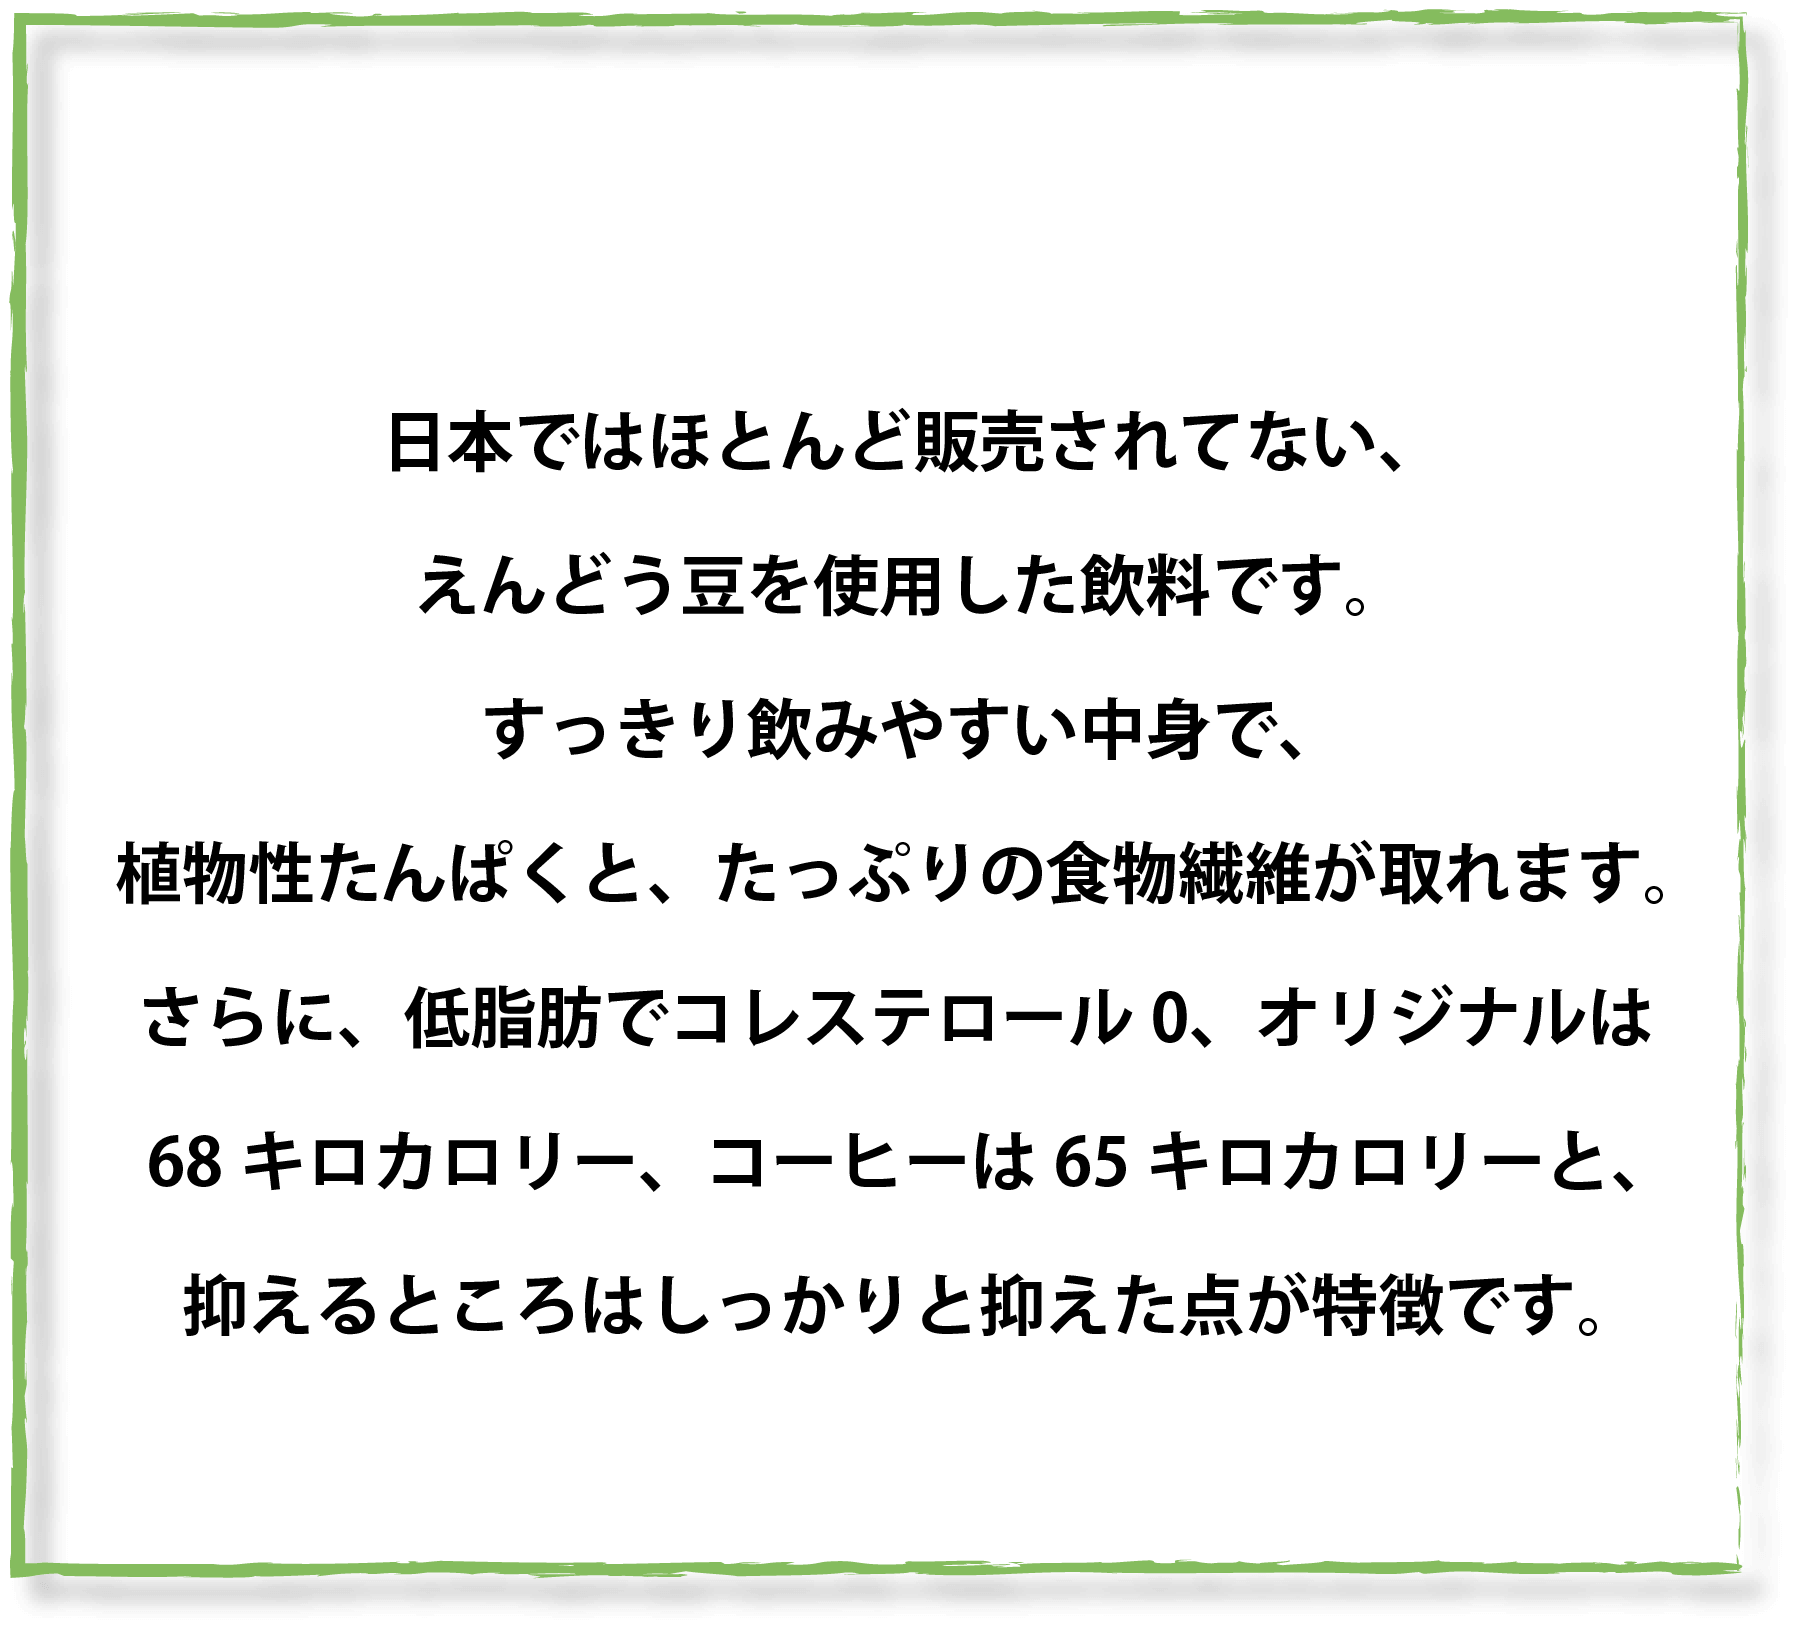This screenshot has height=1632, width=1802.
Task: Click the bottom-right corner of green frame
Action: [1740, 1564]
